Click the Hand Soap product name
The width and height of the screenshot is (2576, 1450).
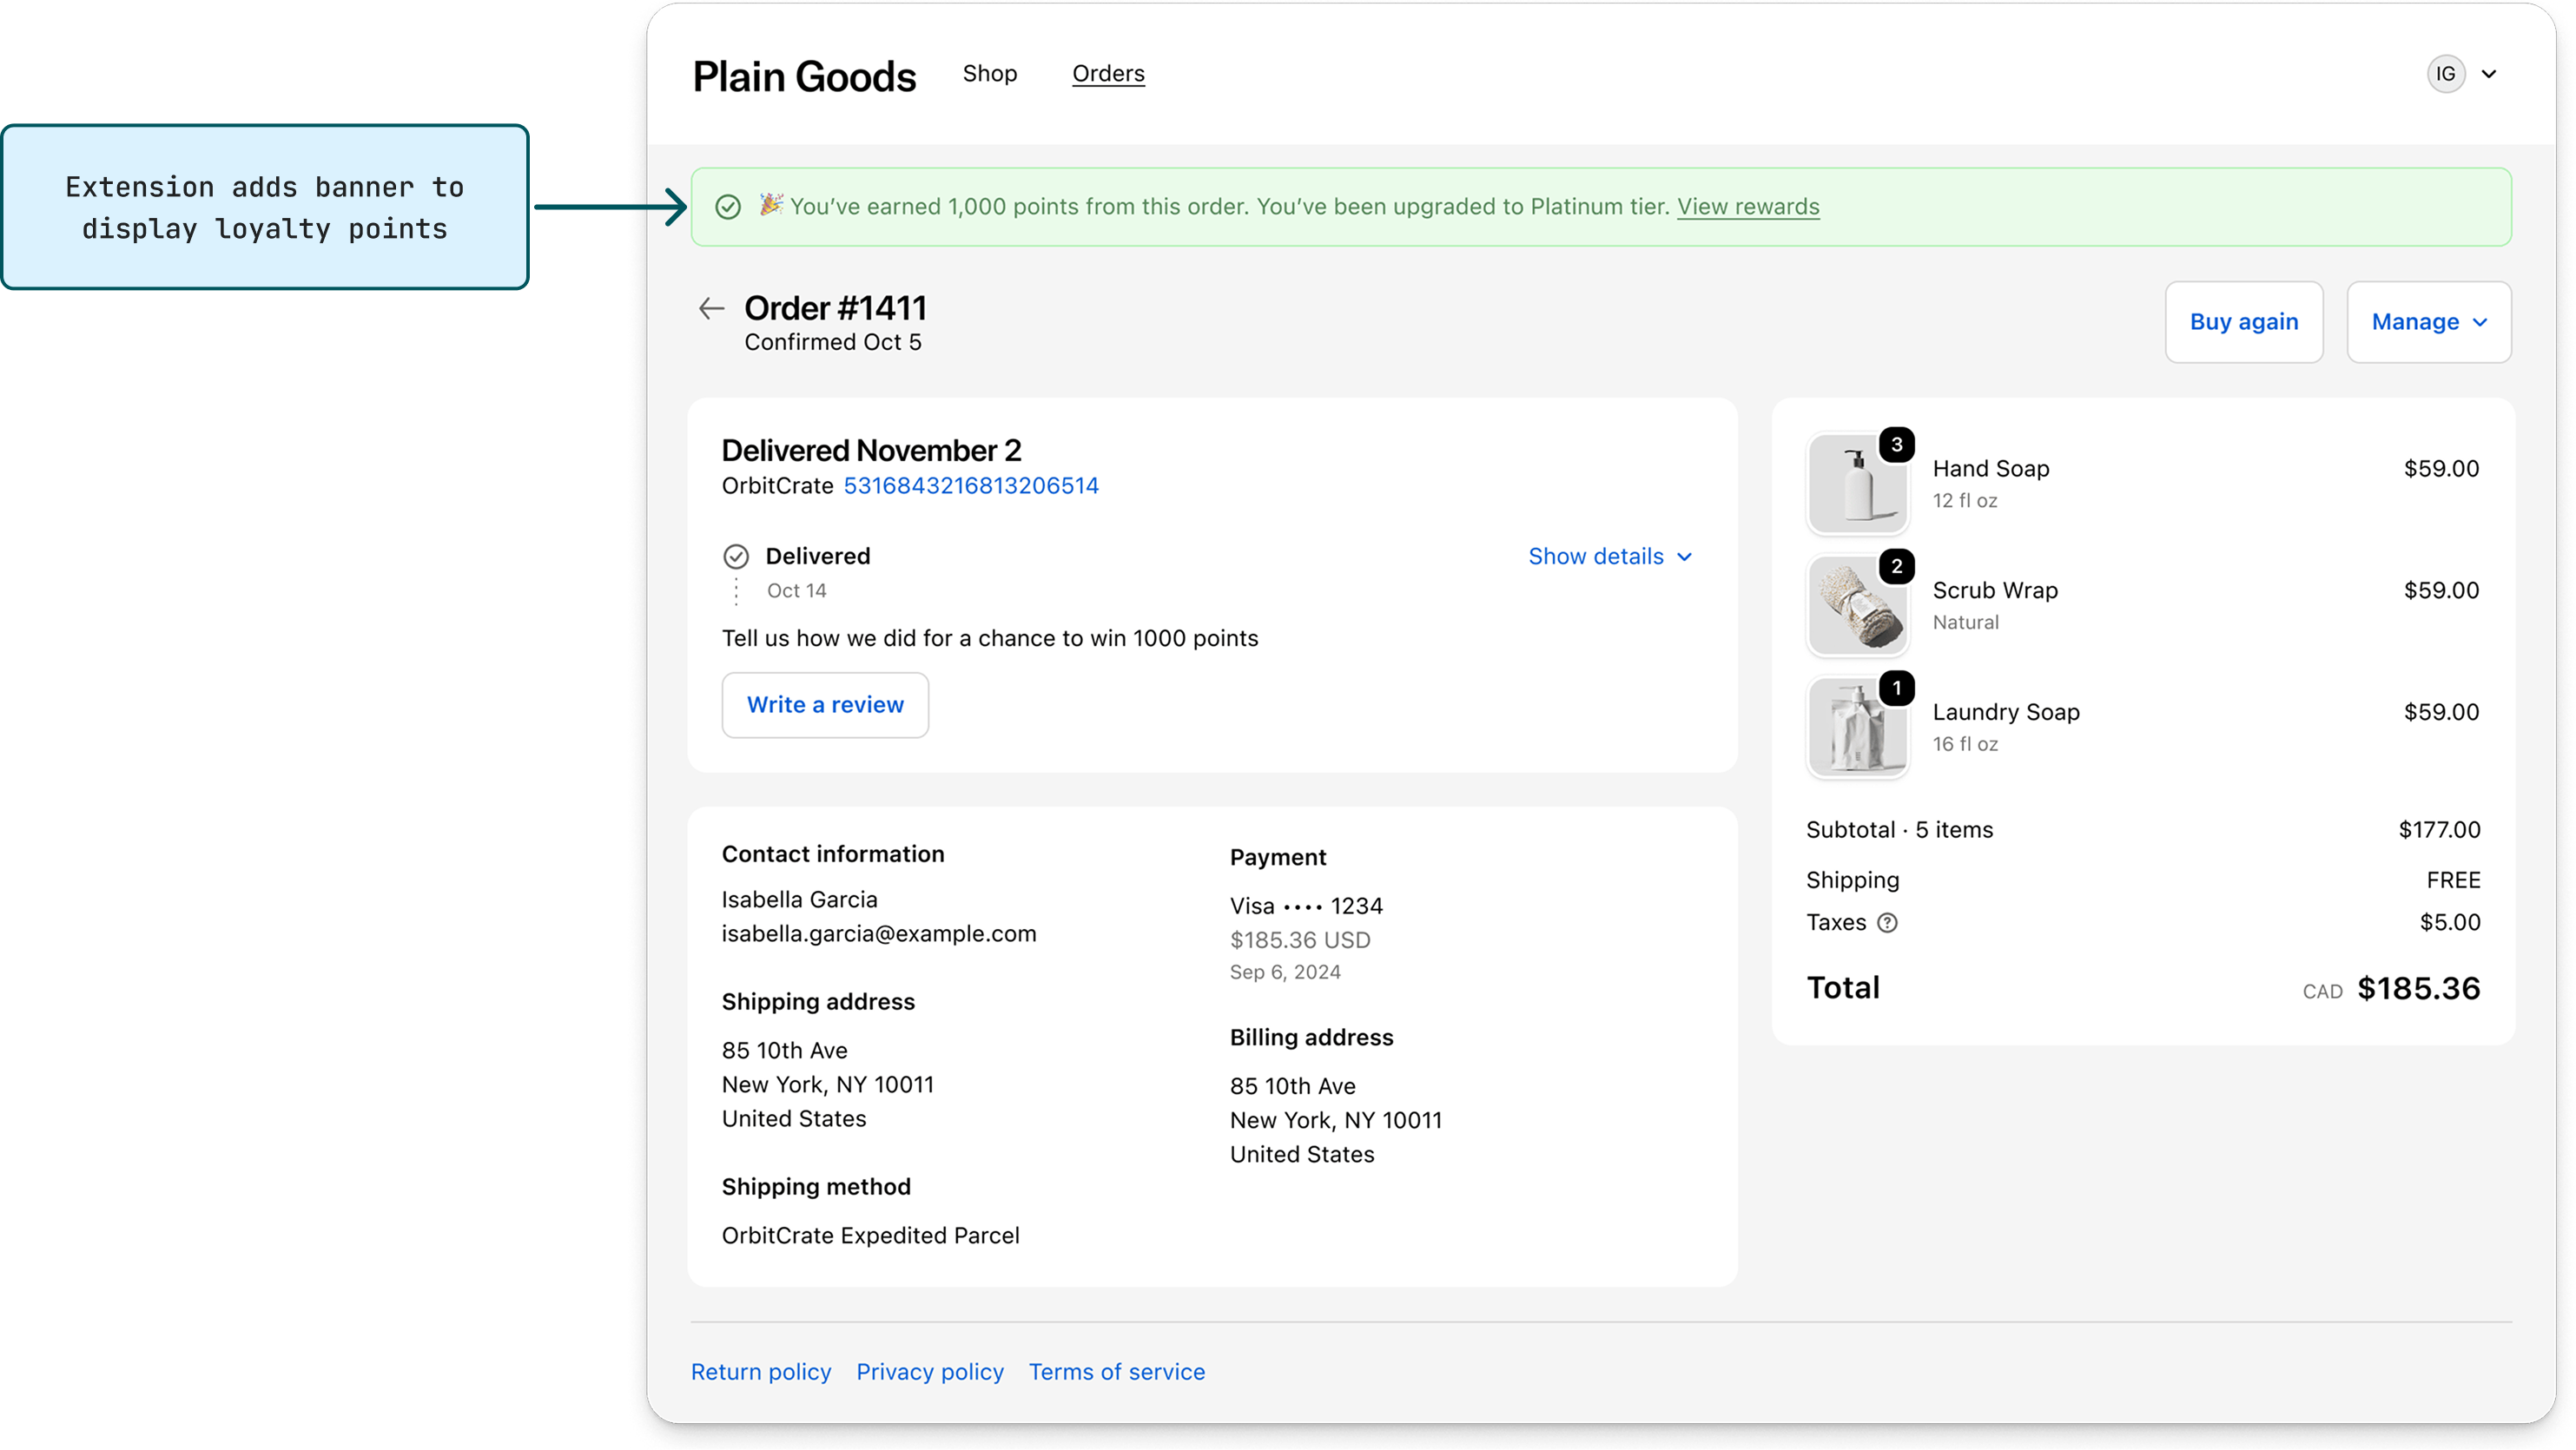click(x=1991, y=468)
